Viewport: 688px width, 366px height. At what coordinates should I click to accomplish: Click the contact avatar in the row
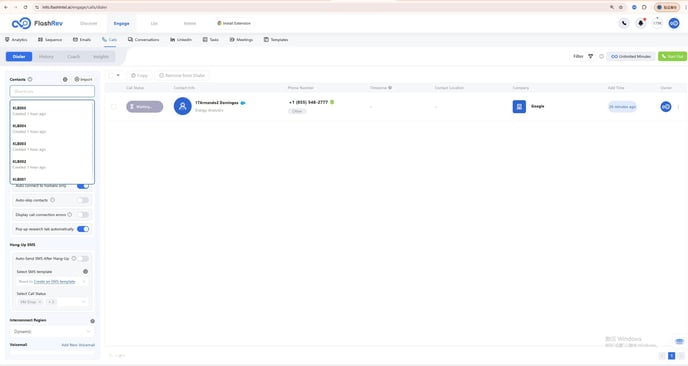point(183,106)
